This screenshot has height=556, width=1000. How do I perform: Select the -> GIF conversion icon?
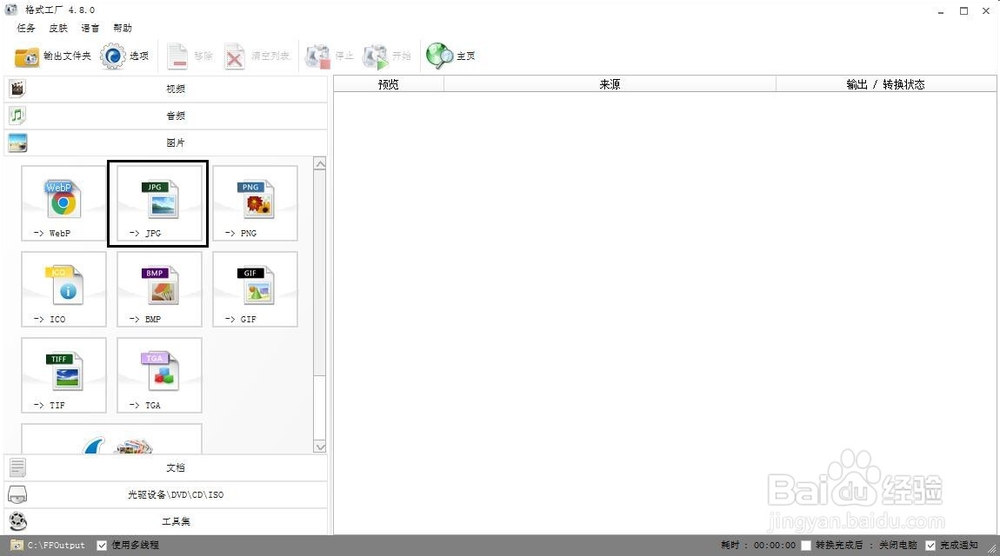255,289
